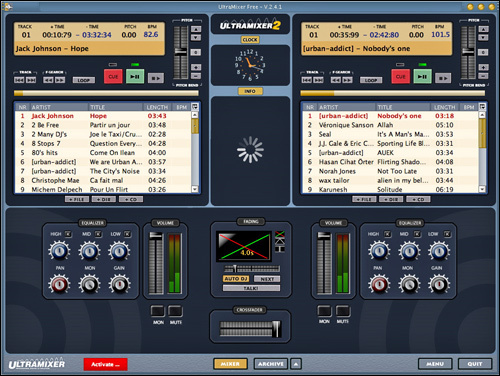Select the crossed-lines fade curve icon

tap(280, 234)
